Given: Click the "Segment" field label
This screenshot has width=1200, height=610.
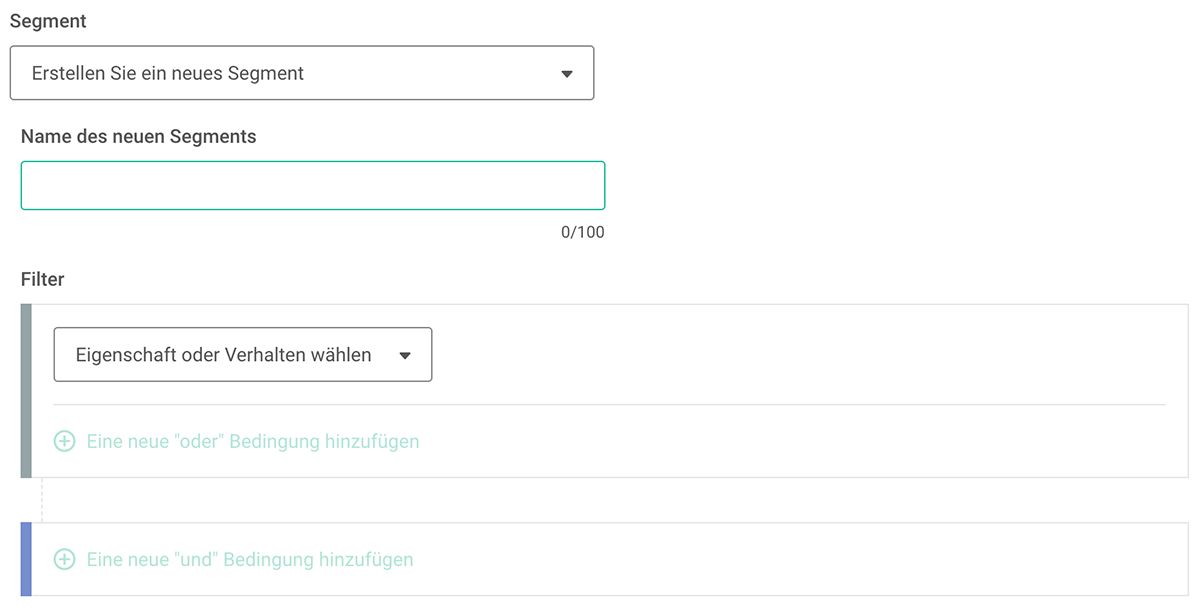Looking at the screenshot, I should coord(48,21).
